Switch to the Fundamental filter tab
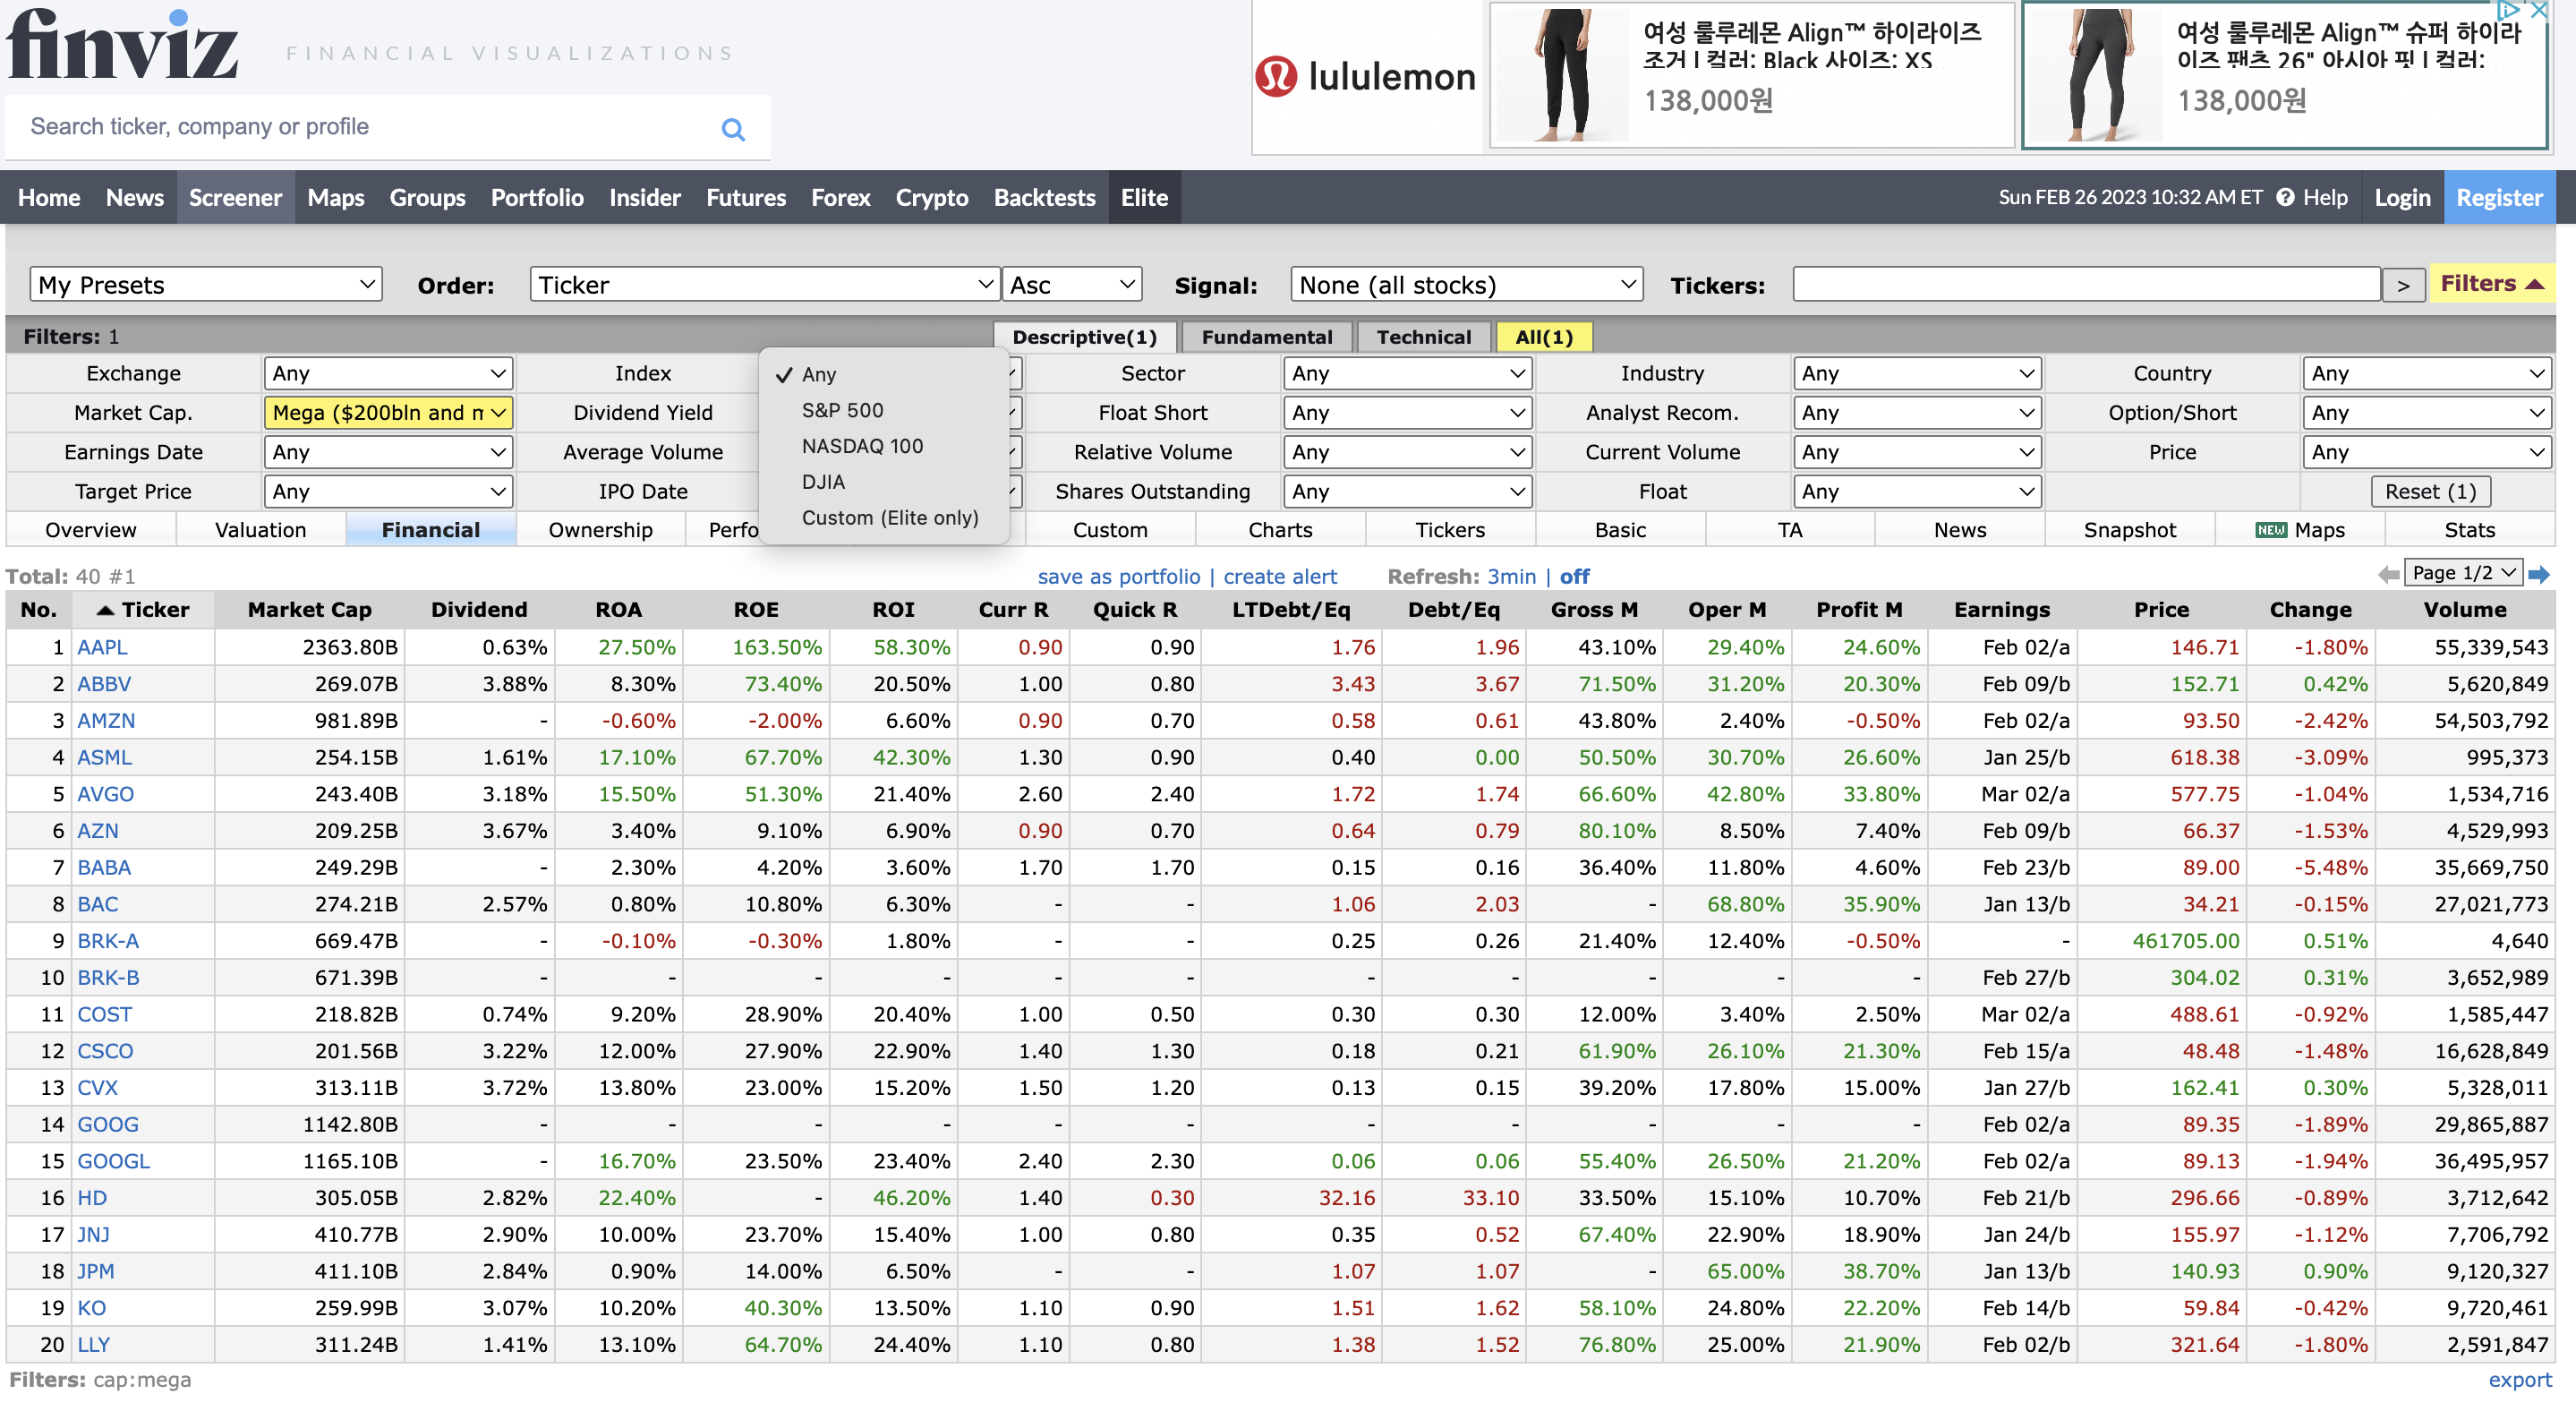 click(1266, 337)
